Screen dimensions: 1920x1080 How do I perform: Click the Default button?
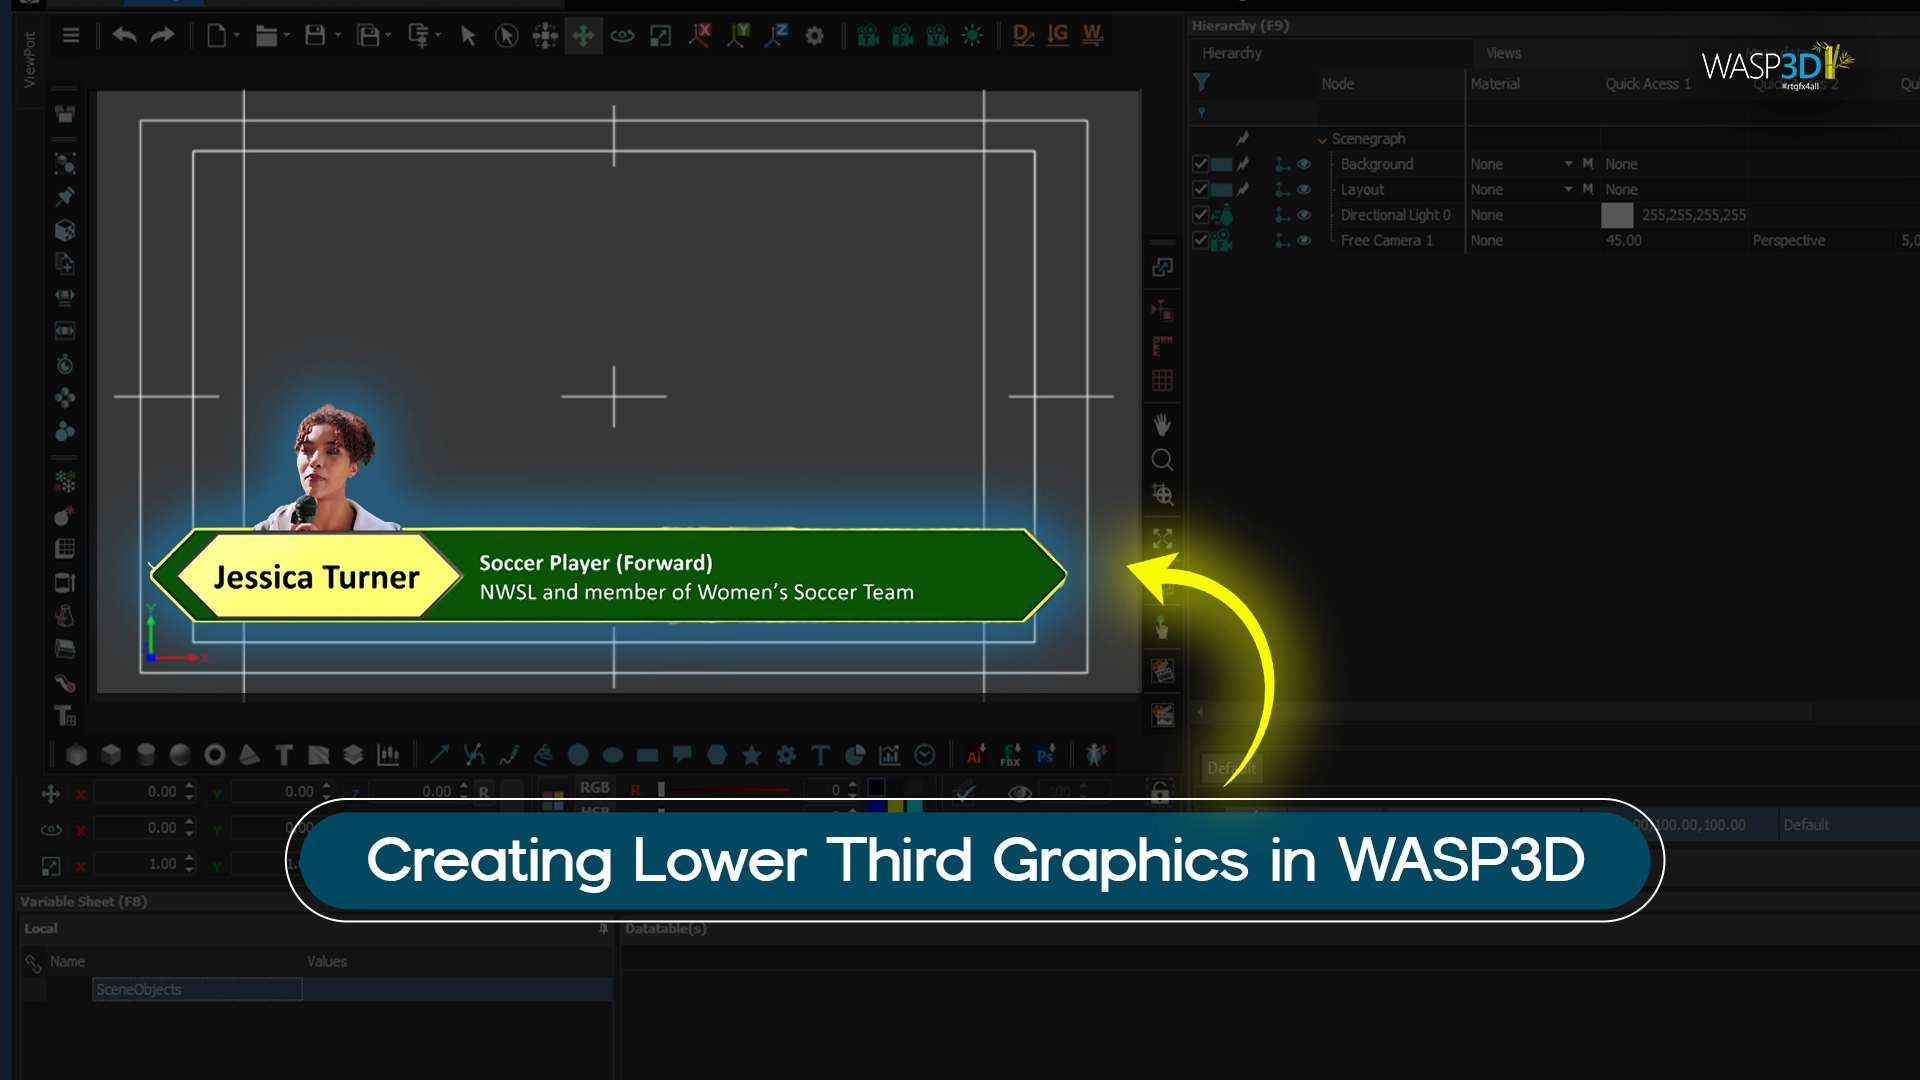(1231, 768)
